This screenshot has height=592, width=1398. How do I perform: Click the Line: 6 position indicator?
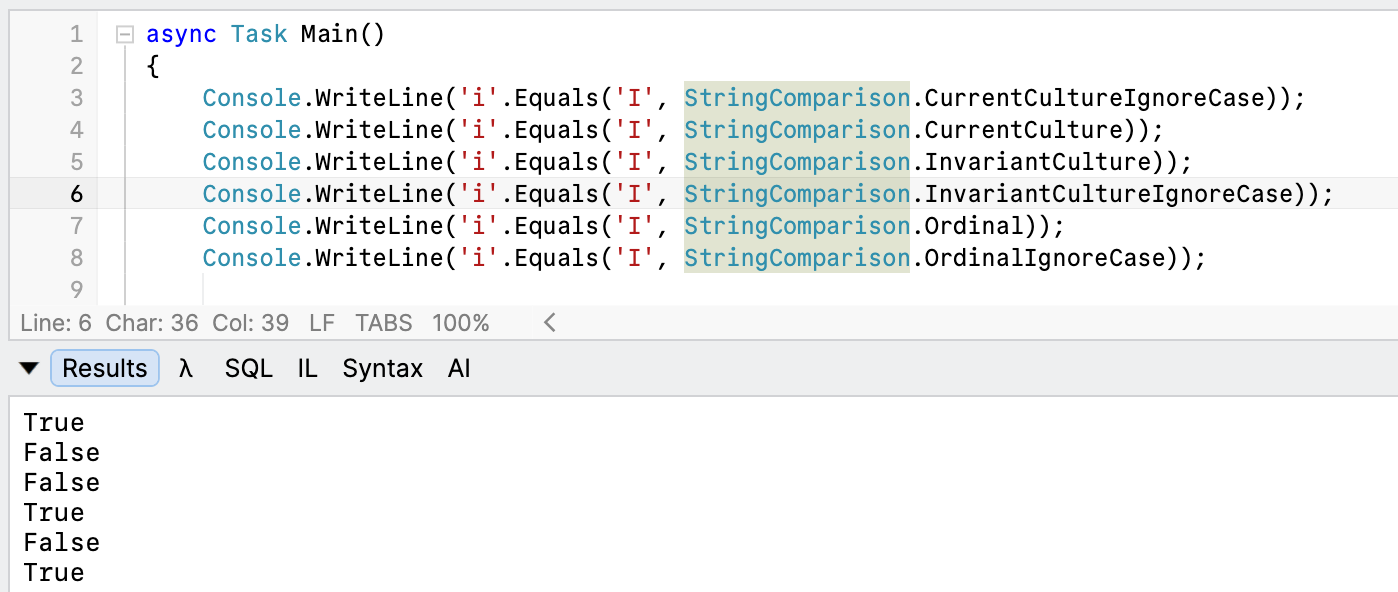click(56, 323)
